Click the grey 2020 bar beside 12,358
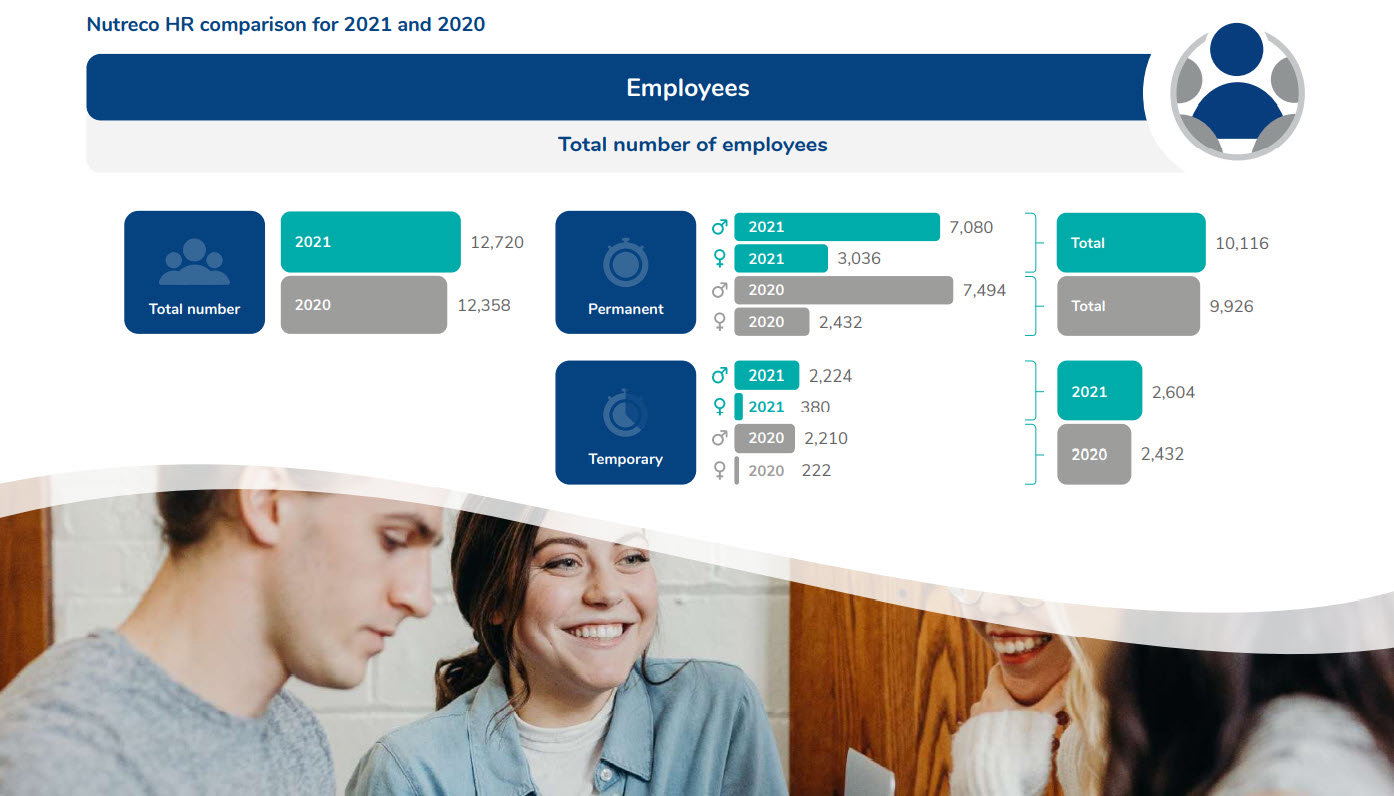 [x=363, y=305]
